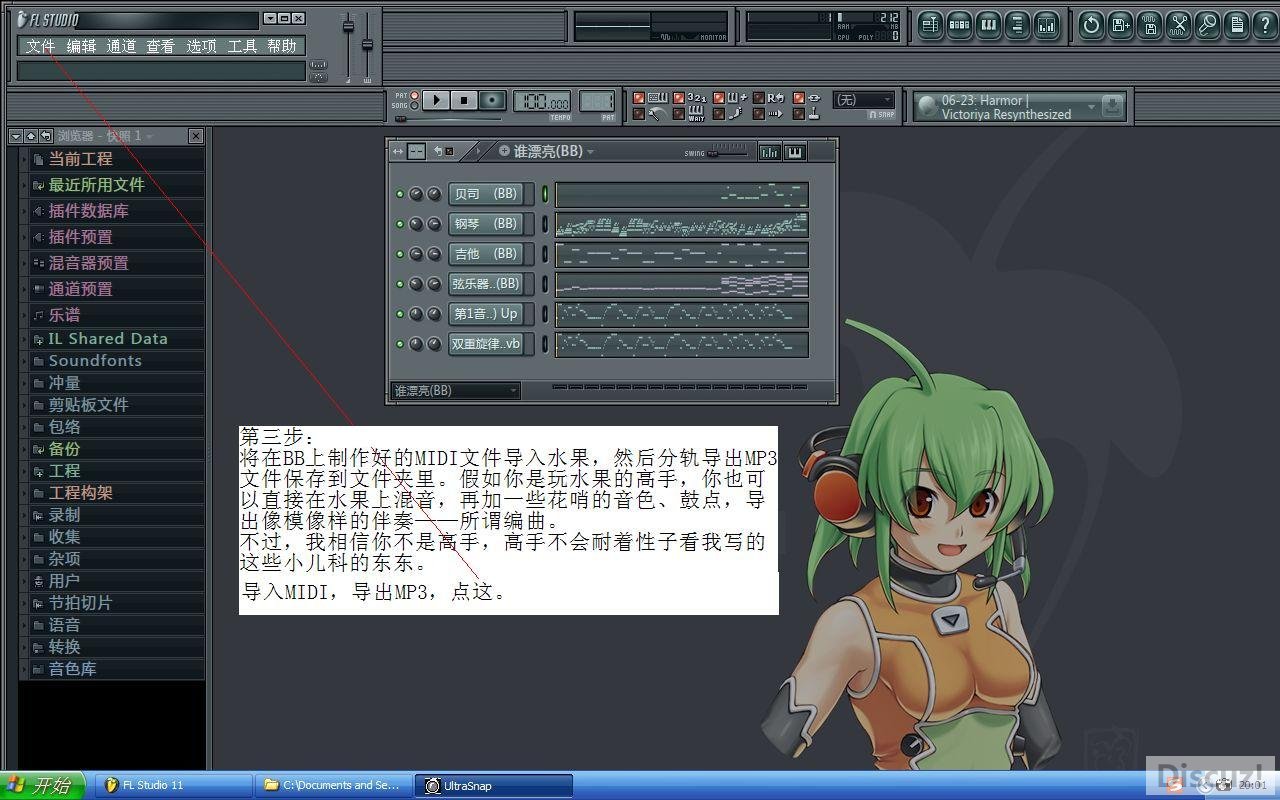This screenshot has height=800, width=1280.
Task: Open the 通道 menu
Action: point(121,46)
